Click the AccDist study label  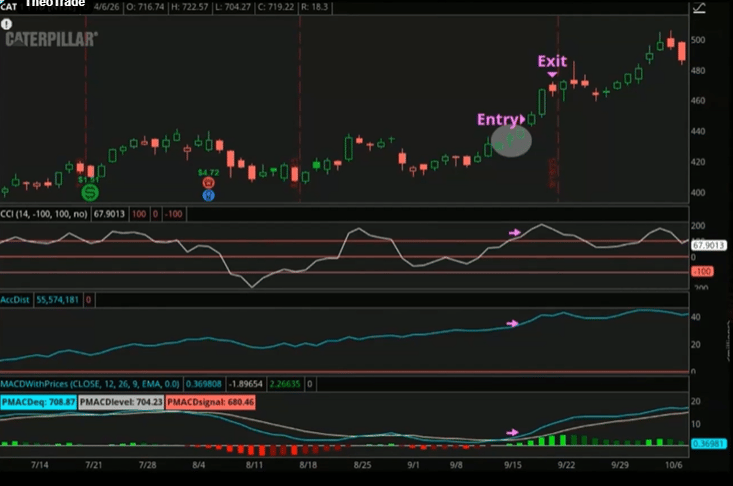click(15, 300)
